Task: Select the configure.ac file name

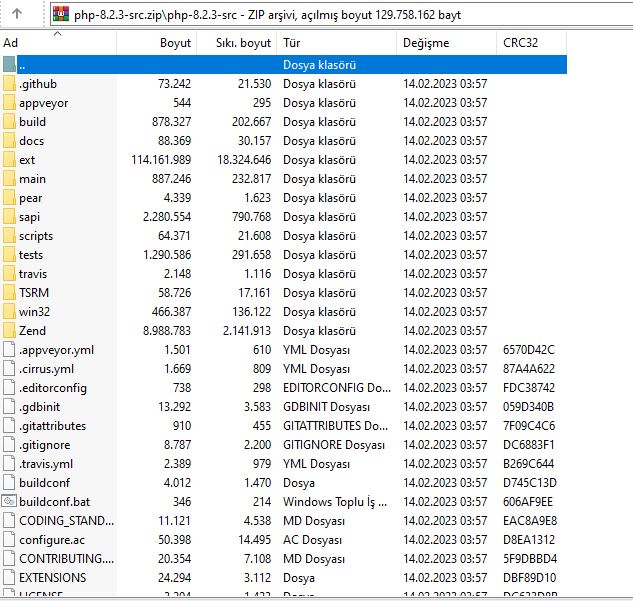Action: point(52,540)
